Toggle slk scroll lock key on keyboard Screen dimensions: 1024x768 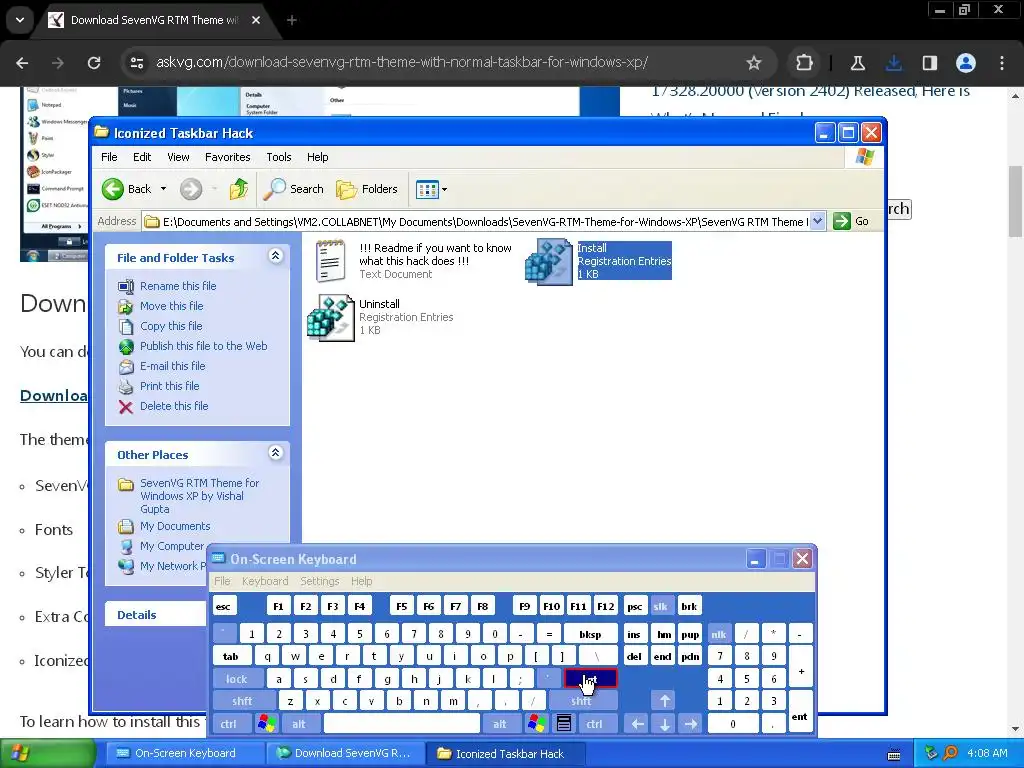(x=660, y=607)
